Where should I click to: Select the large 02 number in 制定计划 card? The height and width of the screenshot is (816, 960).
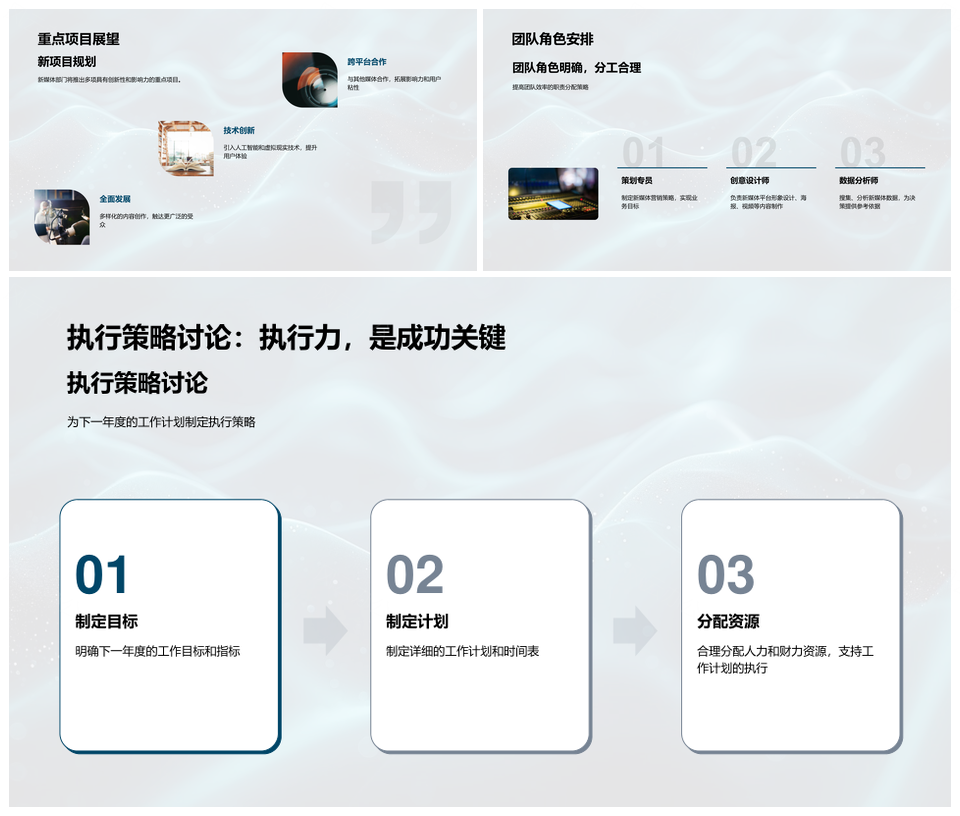[x=414, y=576]
